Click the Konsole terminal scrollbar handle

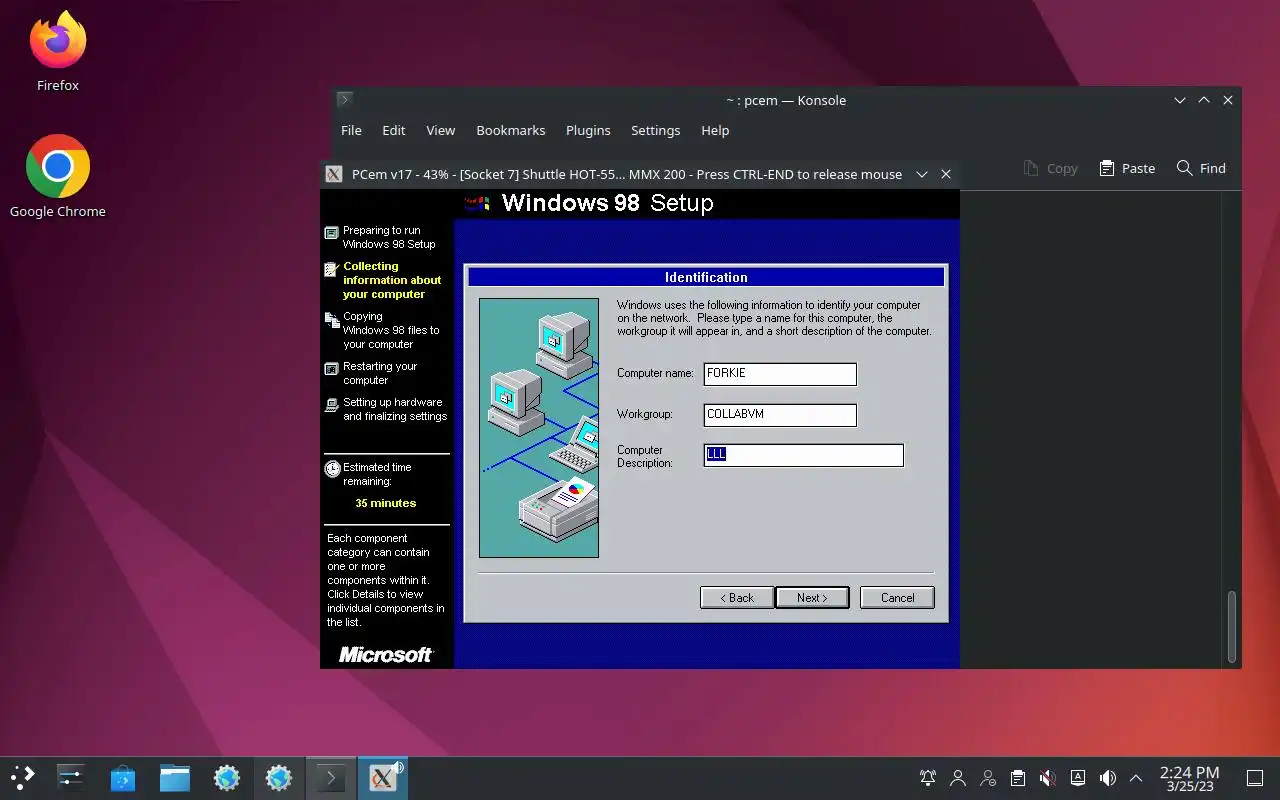pyautogui.click(x=1232, y=626)
